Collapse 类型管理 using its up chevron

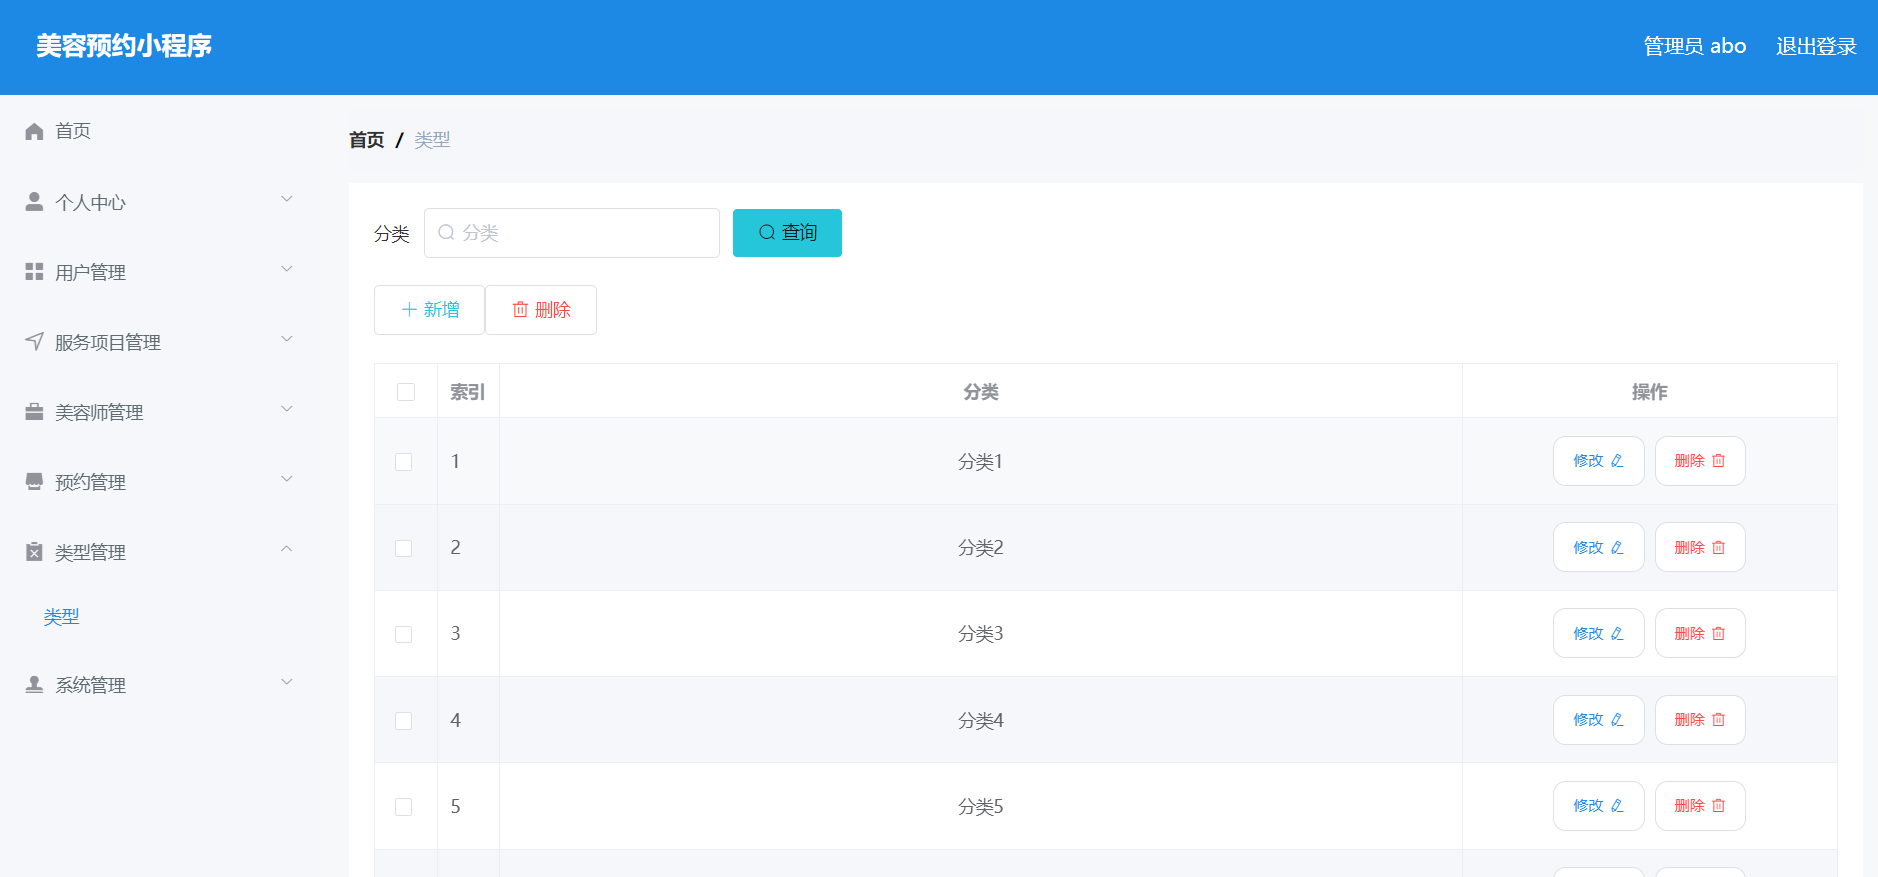pos(287,549)
